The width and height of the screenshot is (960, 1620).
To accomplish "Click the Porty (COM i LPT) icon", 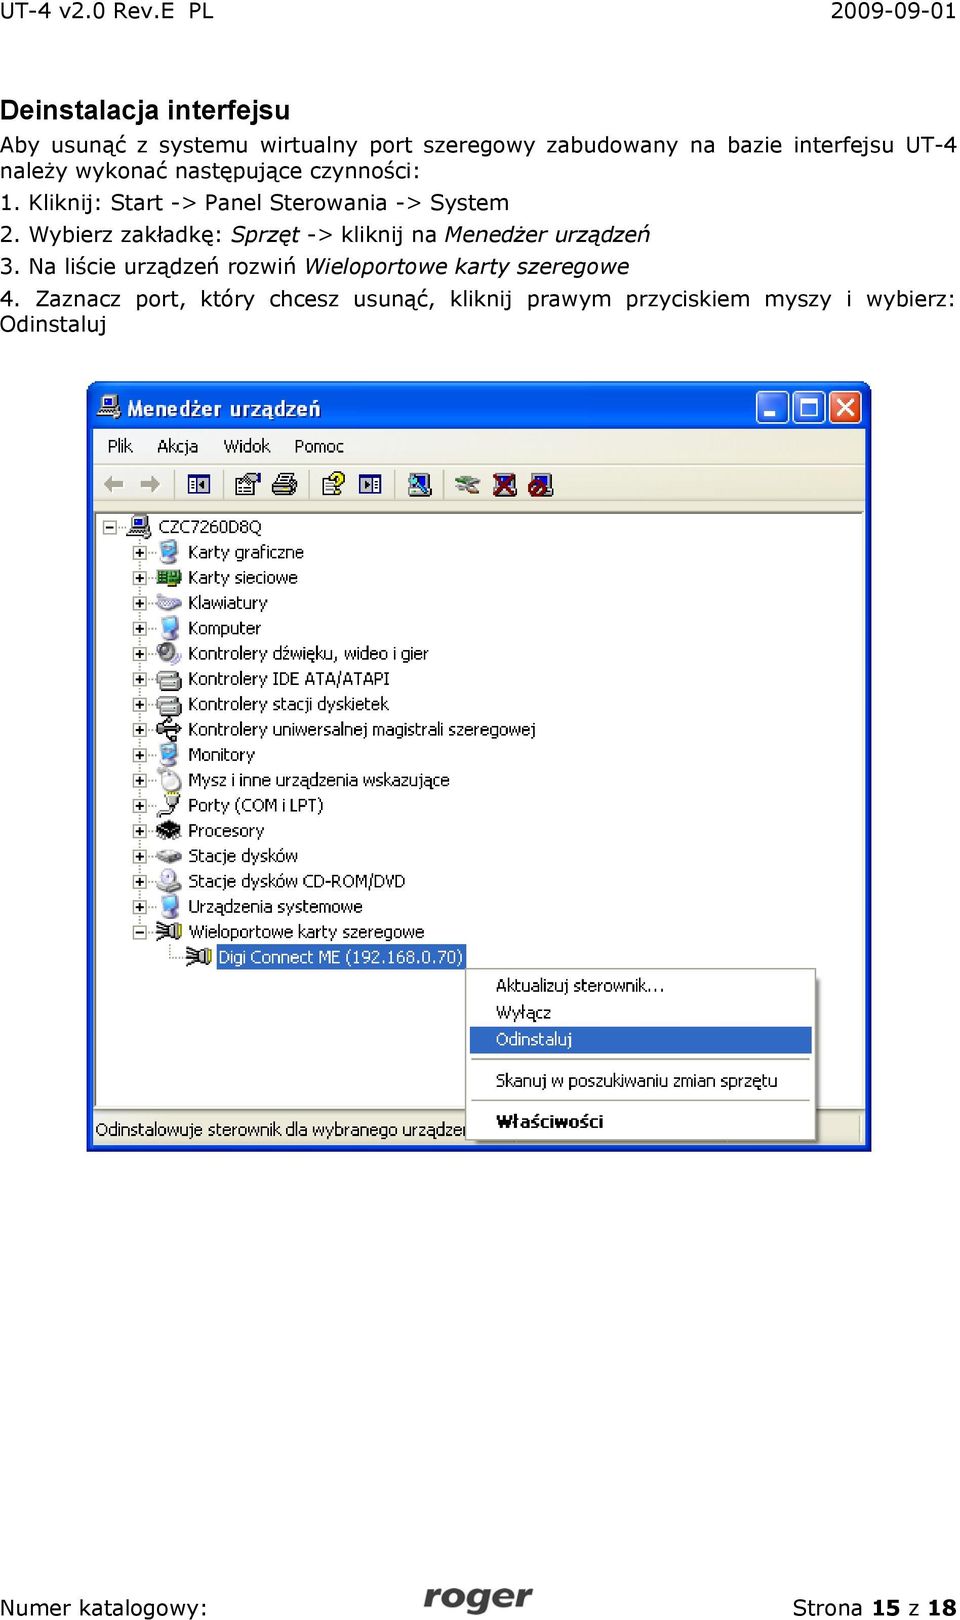I will [169, 805].
